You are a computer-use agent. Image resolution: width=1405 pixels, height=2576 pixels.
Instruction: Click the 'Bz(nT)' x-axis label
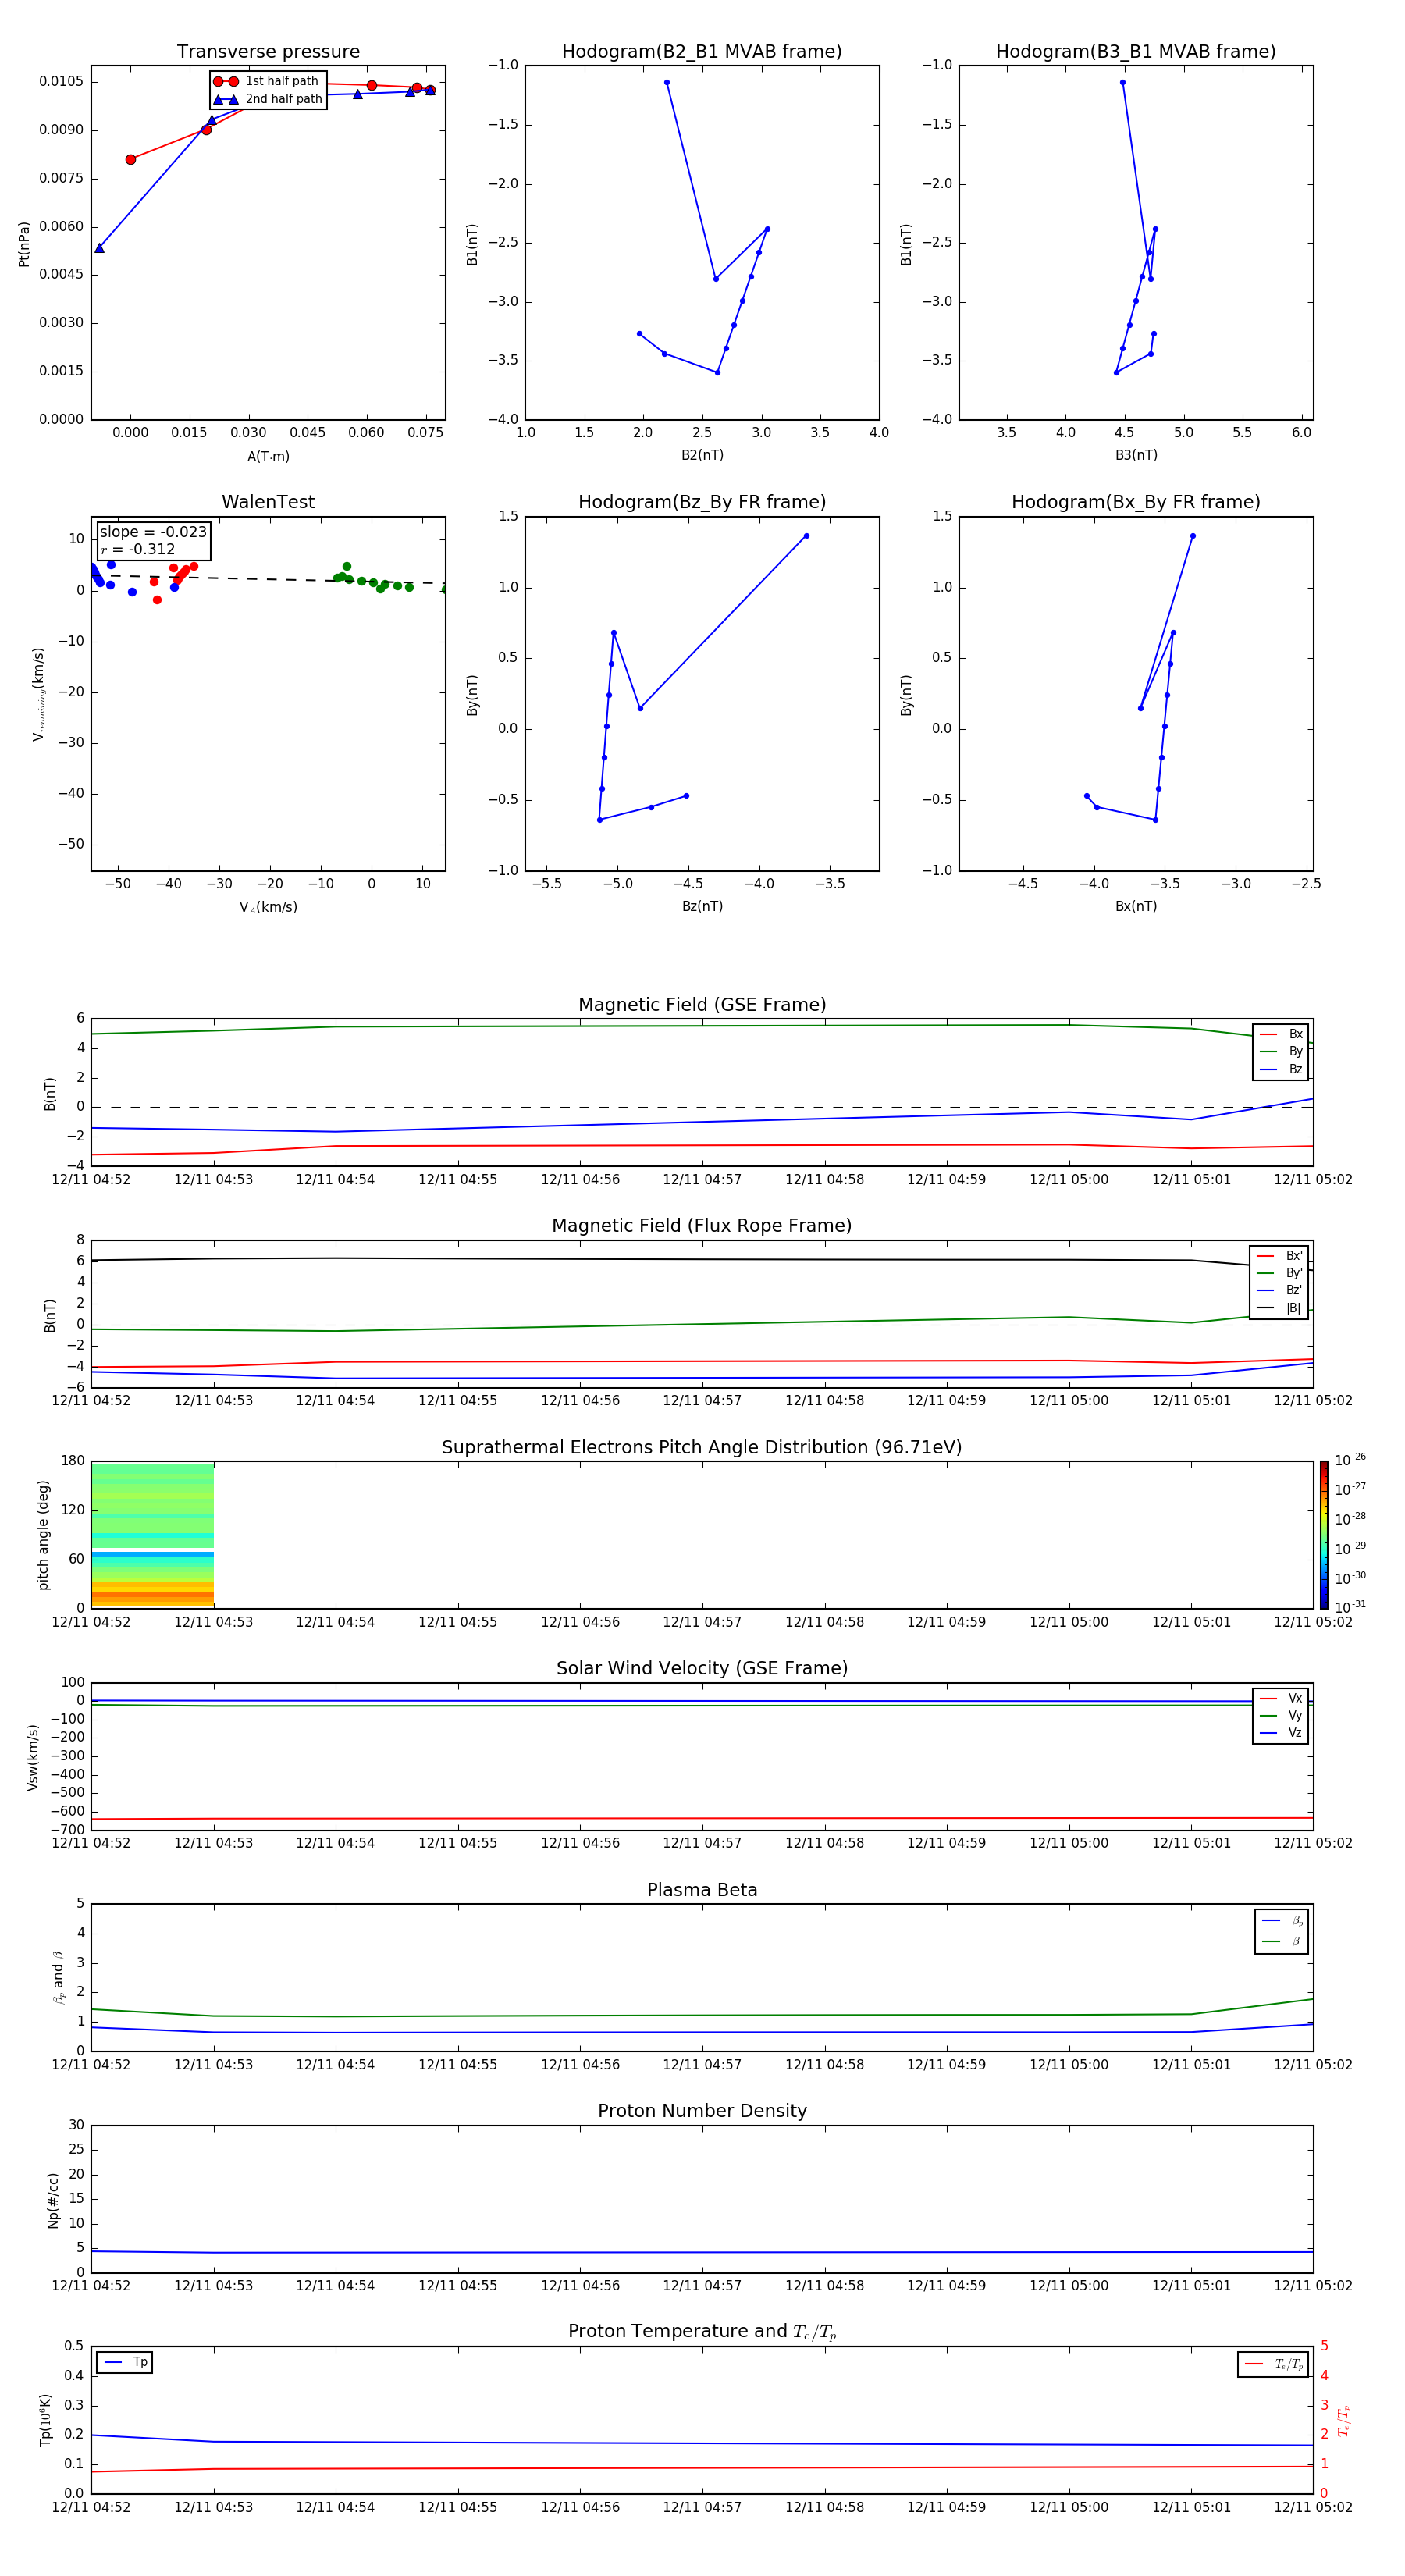[x=702, y=906]
